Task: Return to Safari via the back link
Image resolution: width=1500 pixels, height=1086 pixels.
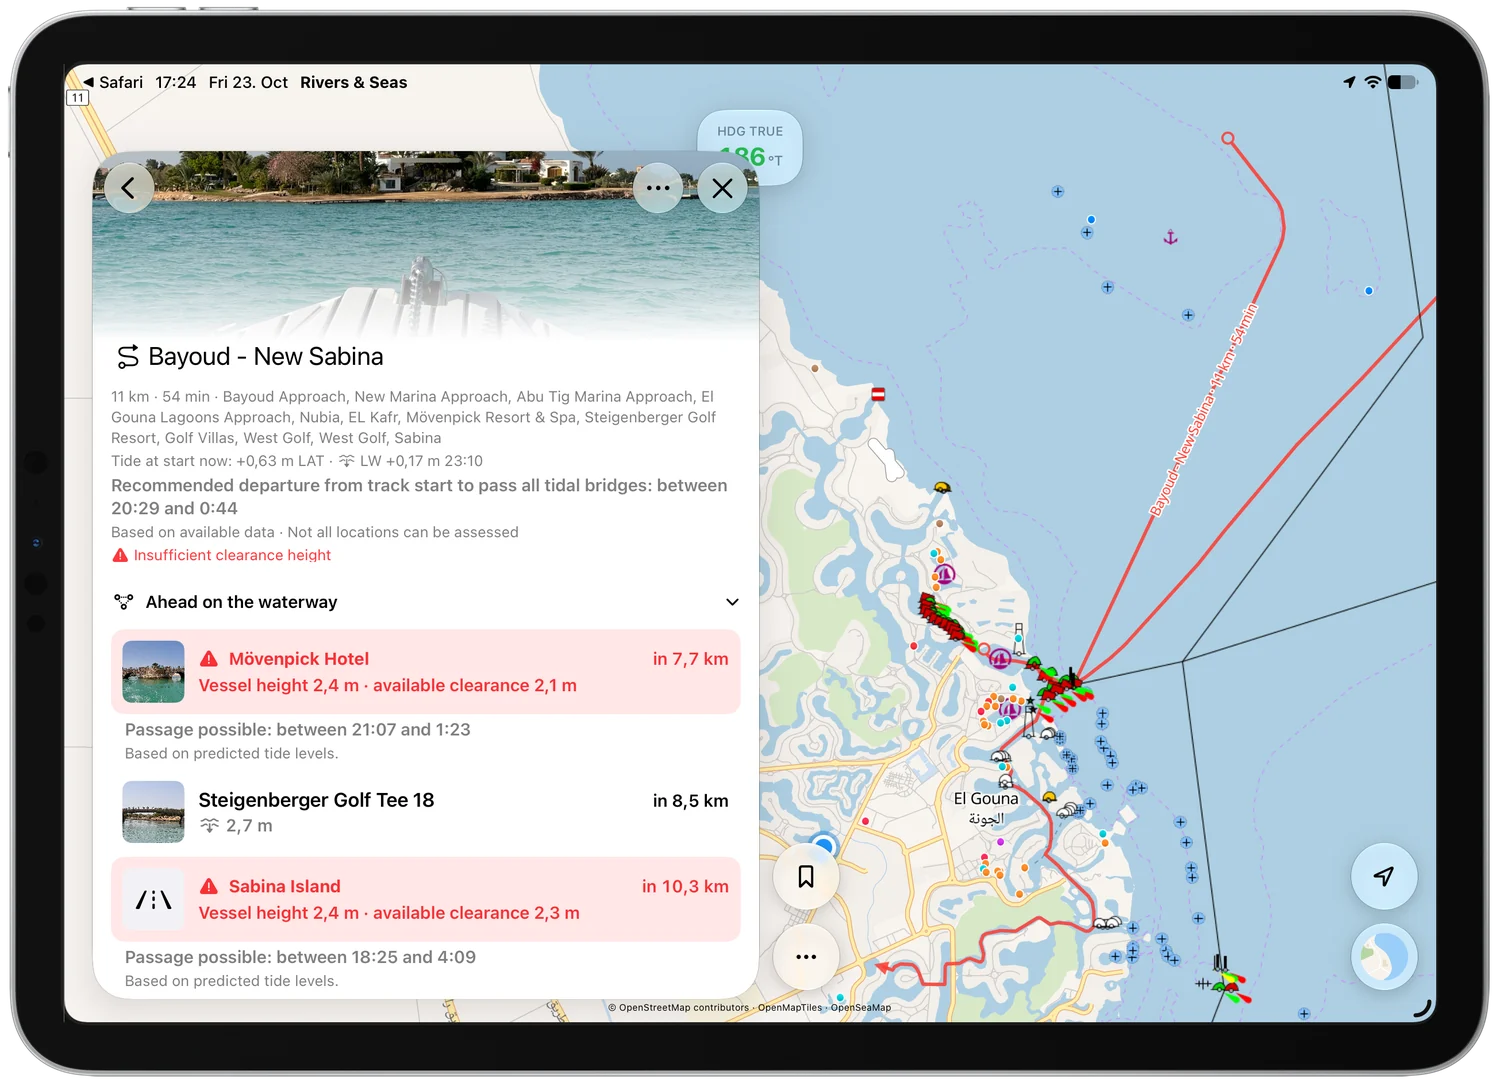Action: click(x=113, y=82)
